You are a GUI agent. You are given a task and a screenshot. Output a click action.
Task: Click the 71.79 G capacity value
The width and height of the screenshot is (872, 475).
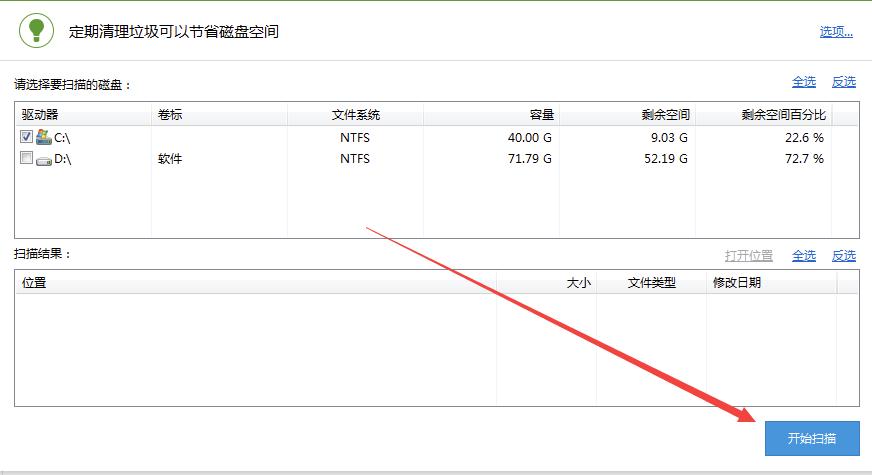click(x=529, y=159)
